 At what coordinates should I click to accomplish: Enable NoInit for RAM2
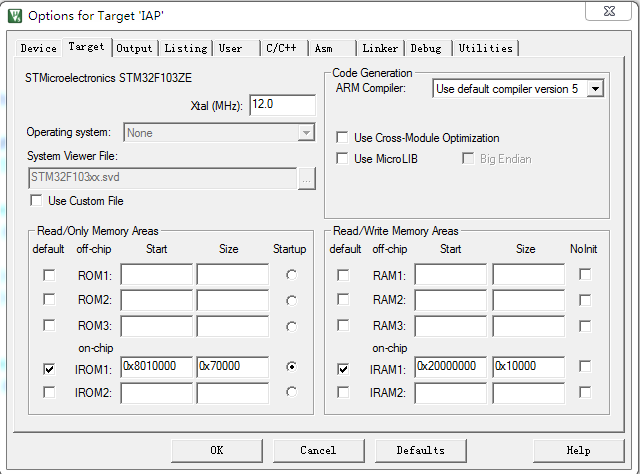click(x=585, y=300)
